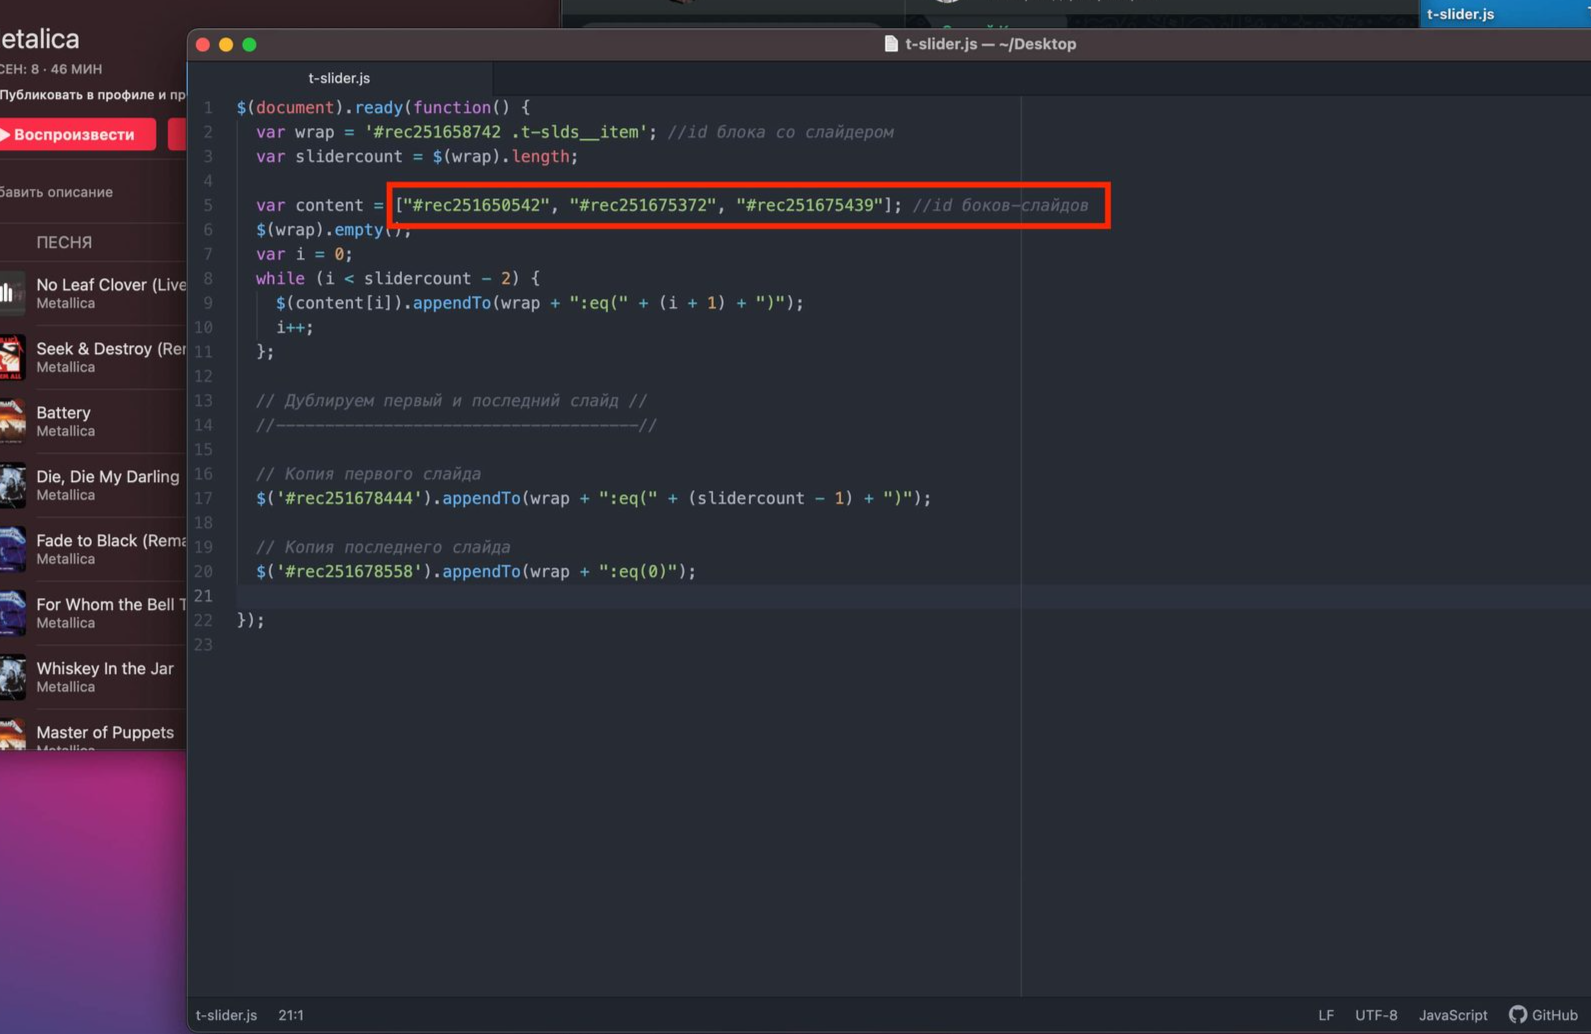Select Whiskey In the Jar song

point(93,677)
